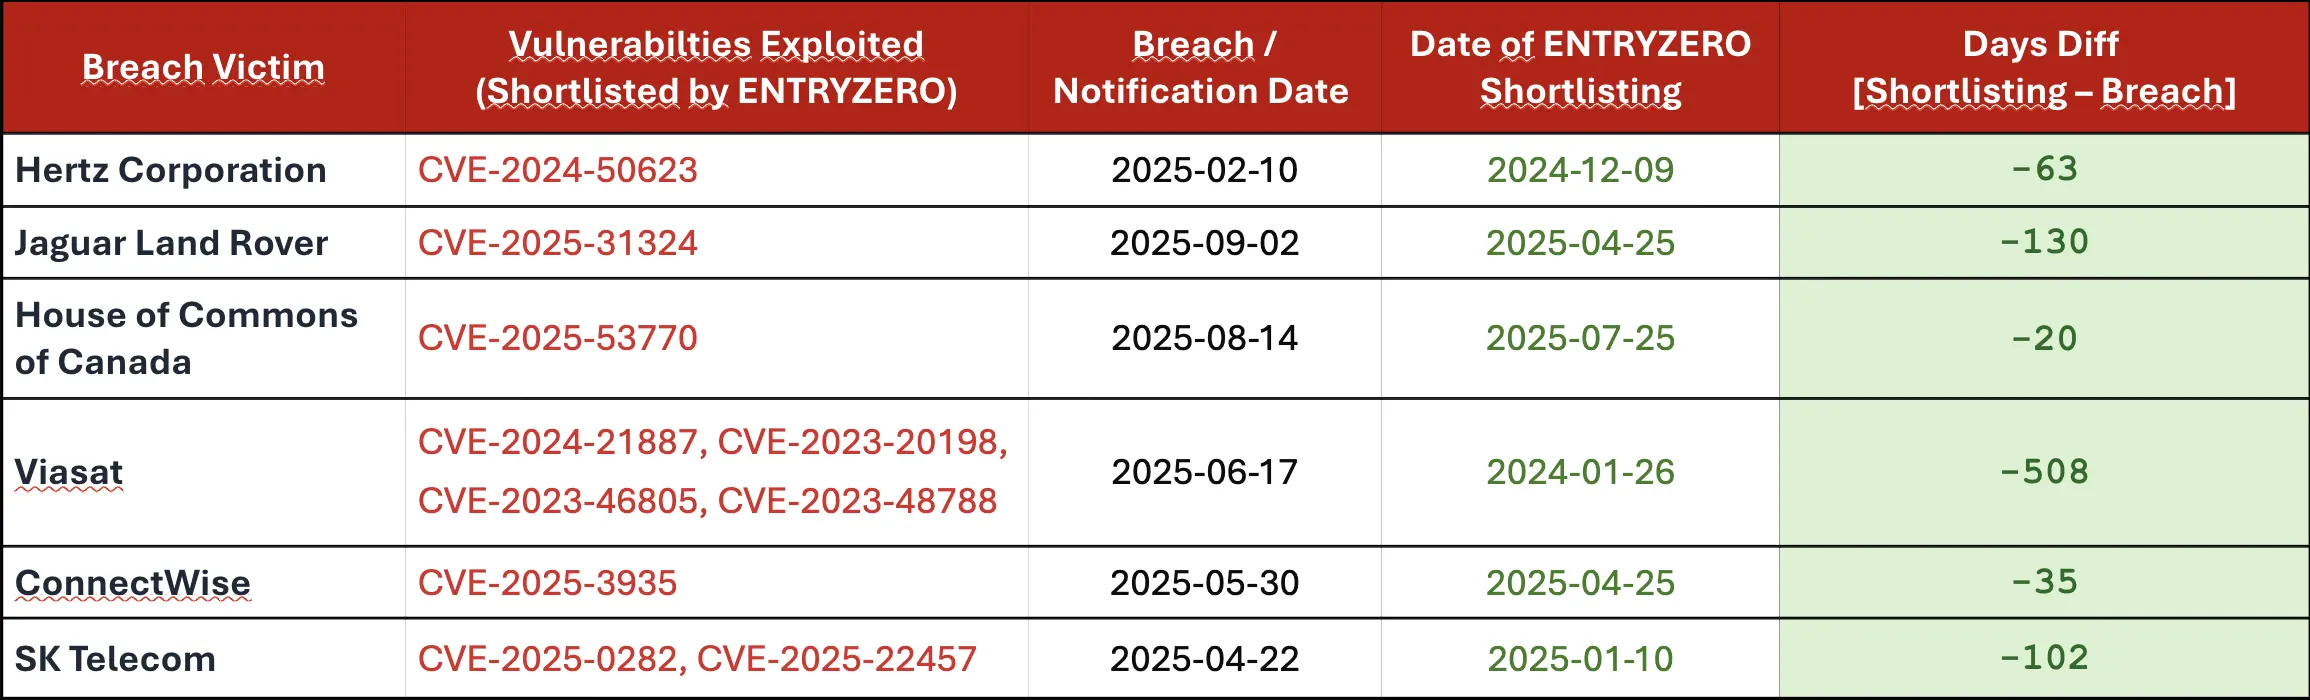The width and height of the screenshot is (2310, 700).
Task: Select the Breach / Notification Date header
Action: [x=1203, y=67]
